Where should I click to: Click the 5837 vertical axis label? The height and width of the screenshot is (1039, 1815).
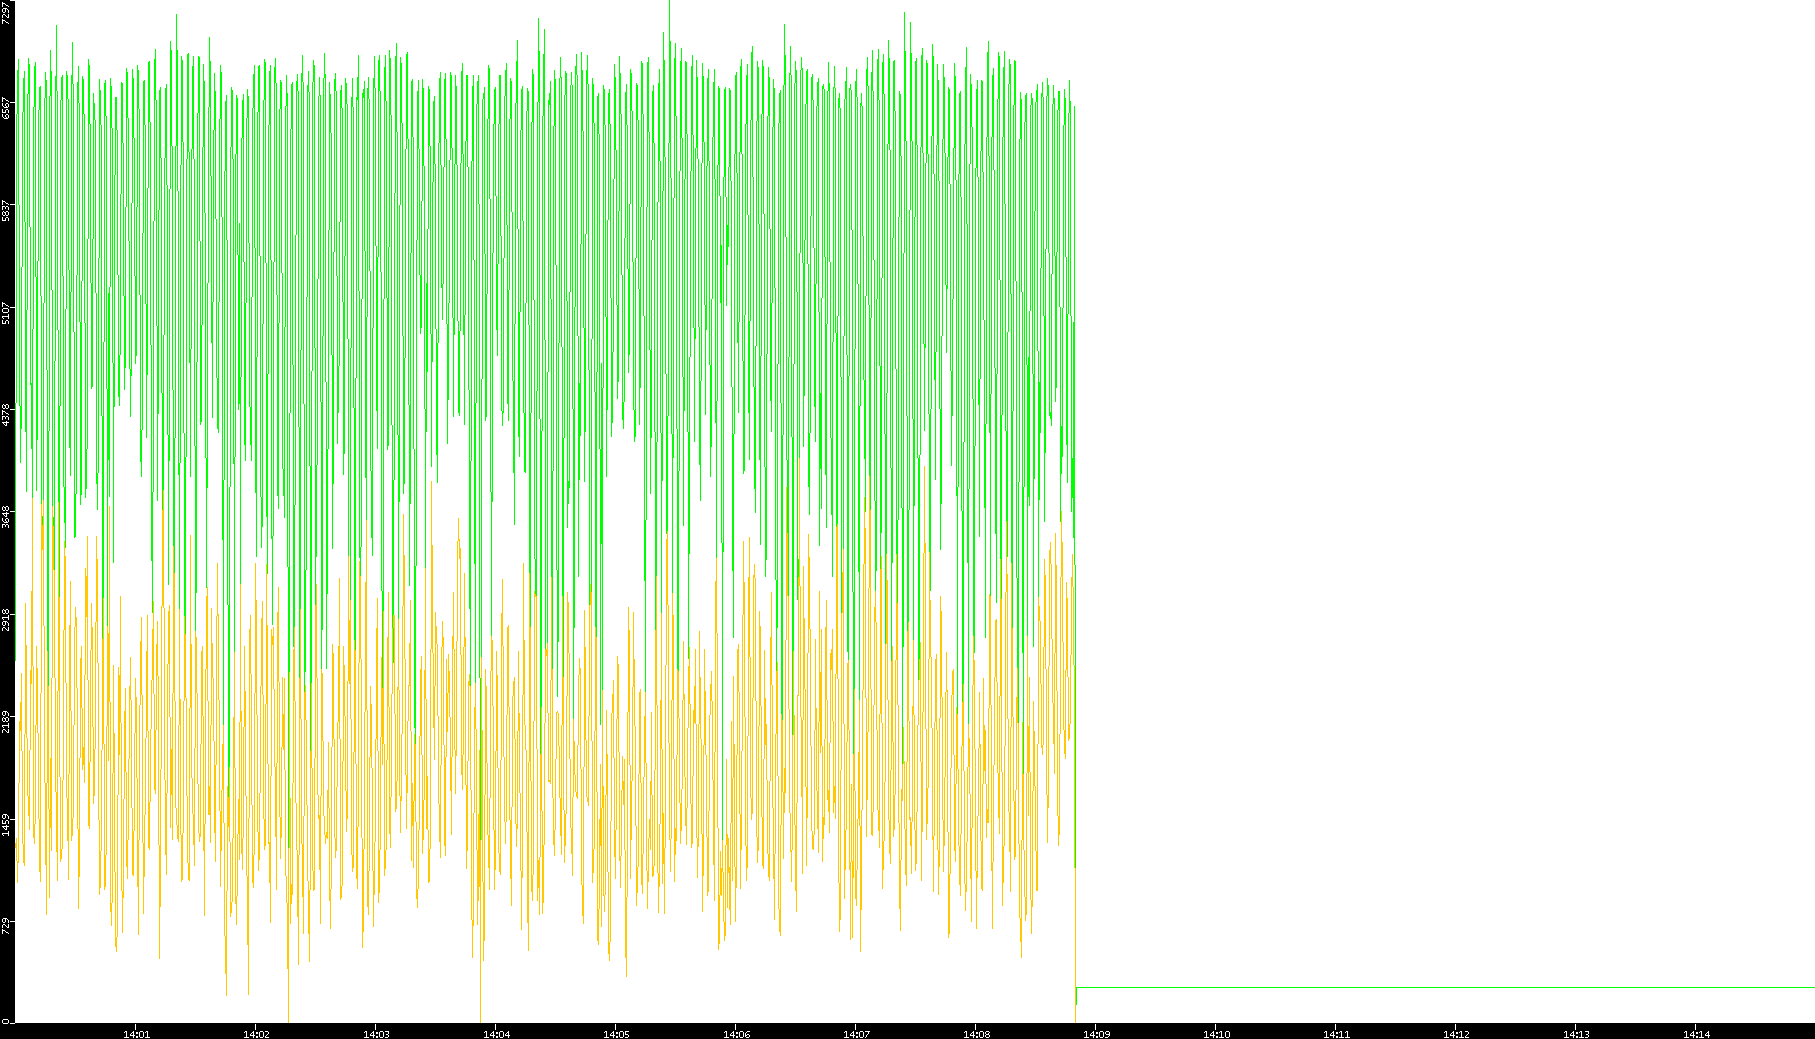pyautogui.click(x=7, y=211)
